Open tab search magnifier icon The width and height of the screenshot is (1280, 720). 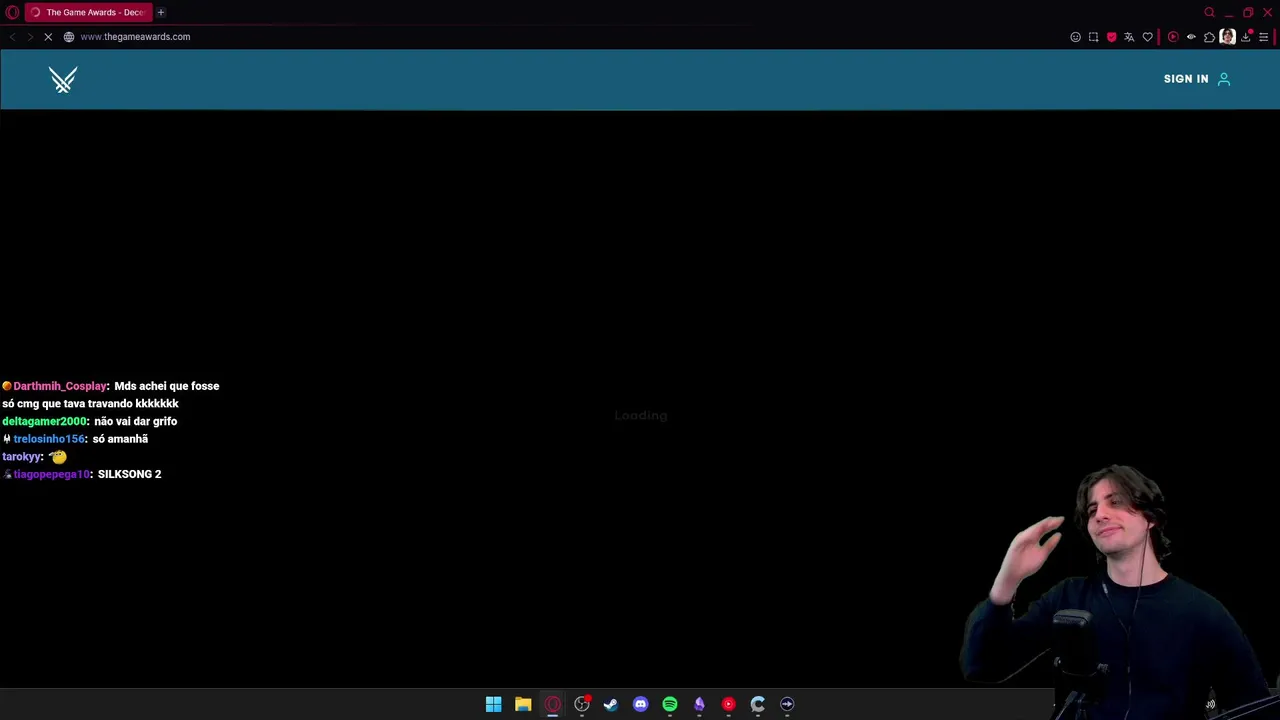[x=1209, y=12]
